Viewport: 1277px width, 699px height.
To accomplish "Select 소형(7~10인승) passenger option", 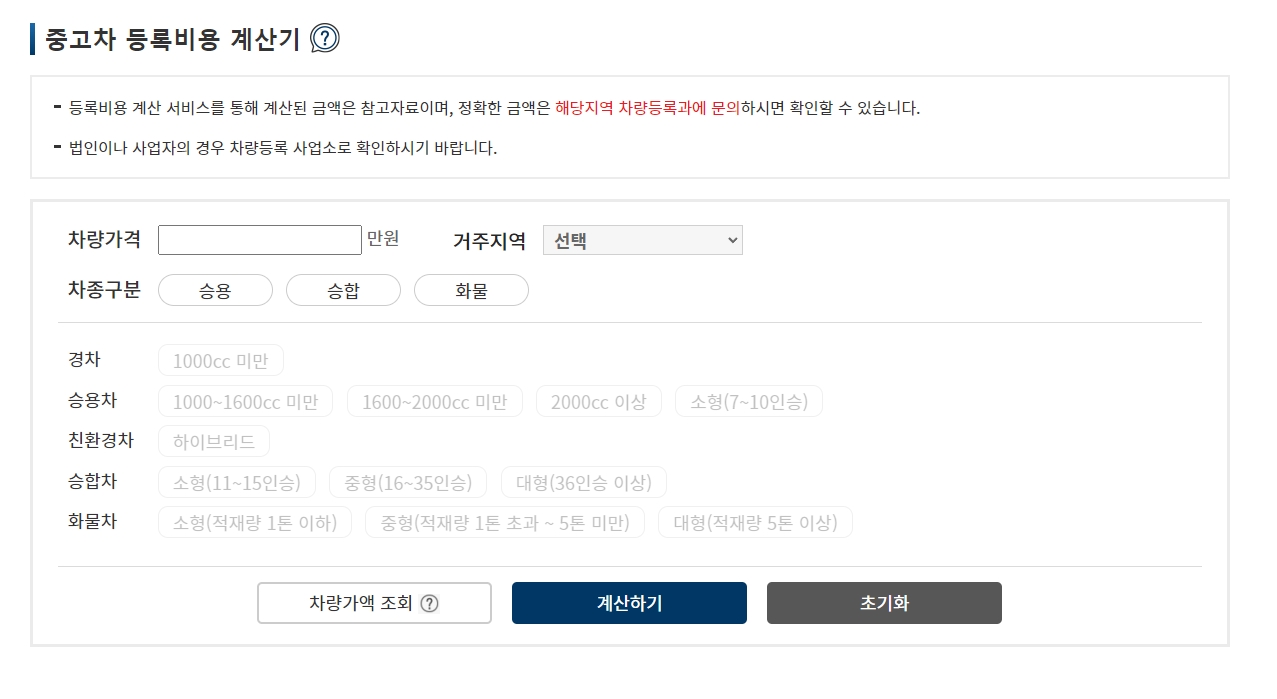I will point(748,401).
